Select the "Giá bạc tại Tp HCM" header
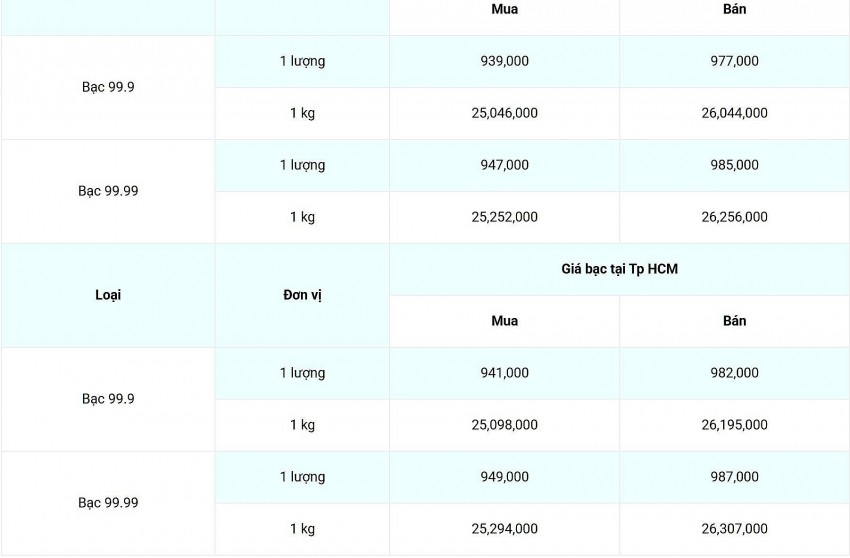Screen dimensions: 850x558 point(619,269)
